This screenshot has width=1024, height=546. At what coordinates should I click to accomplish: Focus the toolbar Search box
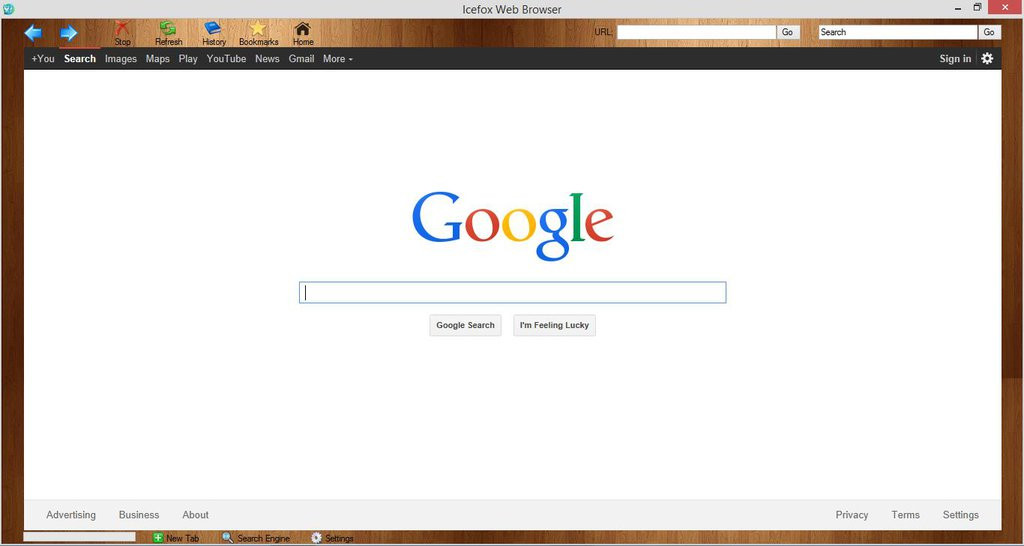tap(898, 32)
